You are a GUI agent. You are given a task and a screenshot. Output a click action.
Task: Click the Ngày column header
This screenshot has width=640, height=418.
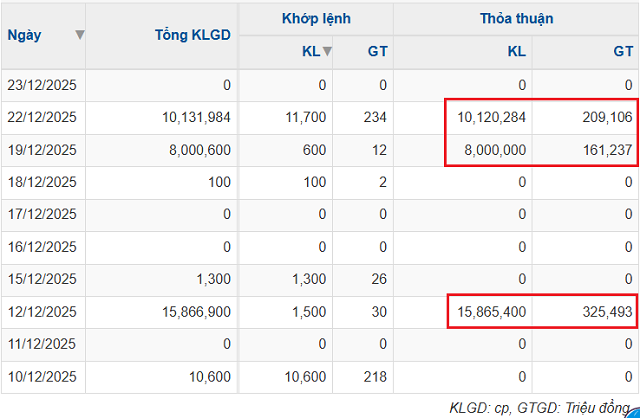(25, 35)
